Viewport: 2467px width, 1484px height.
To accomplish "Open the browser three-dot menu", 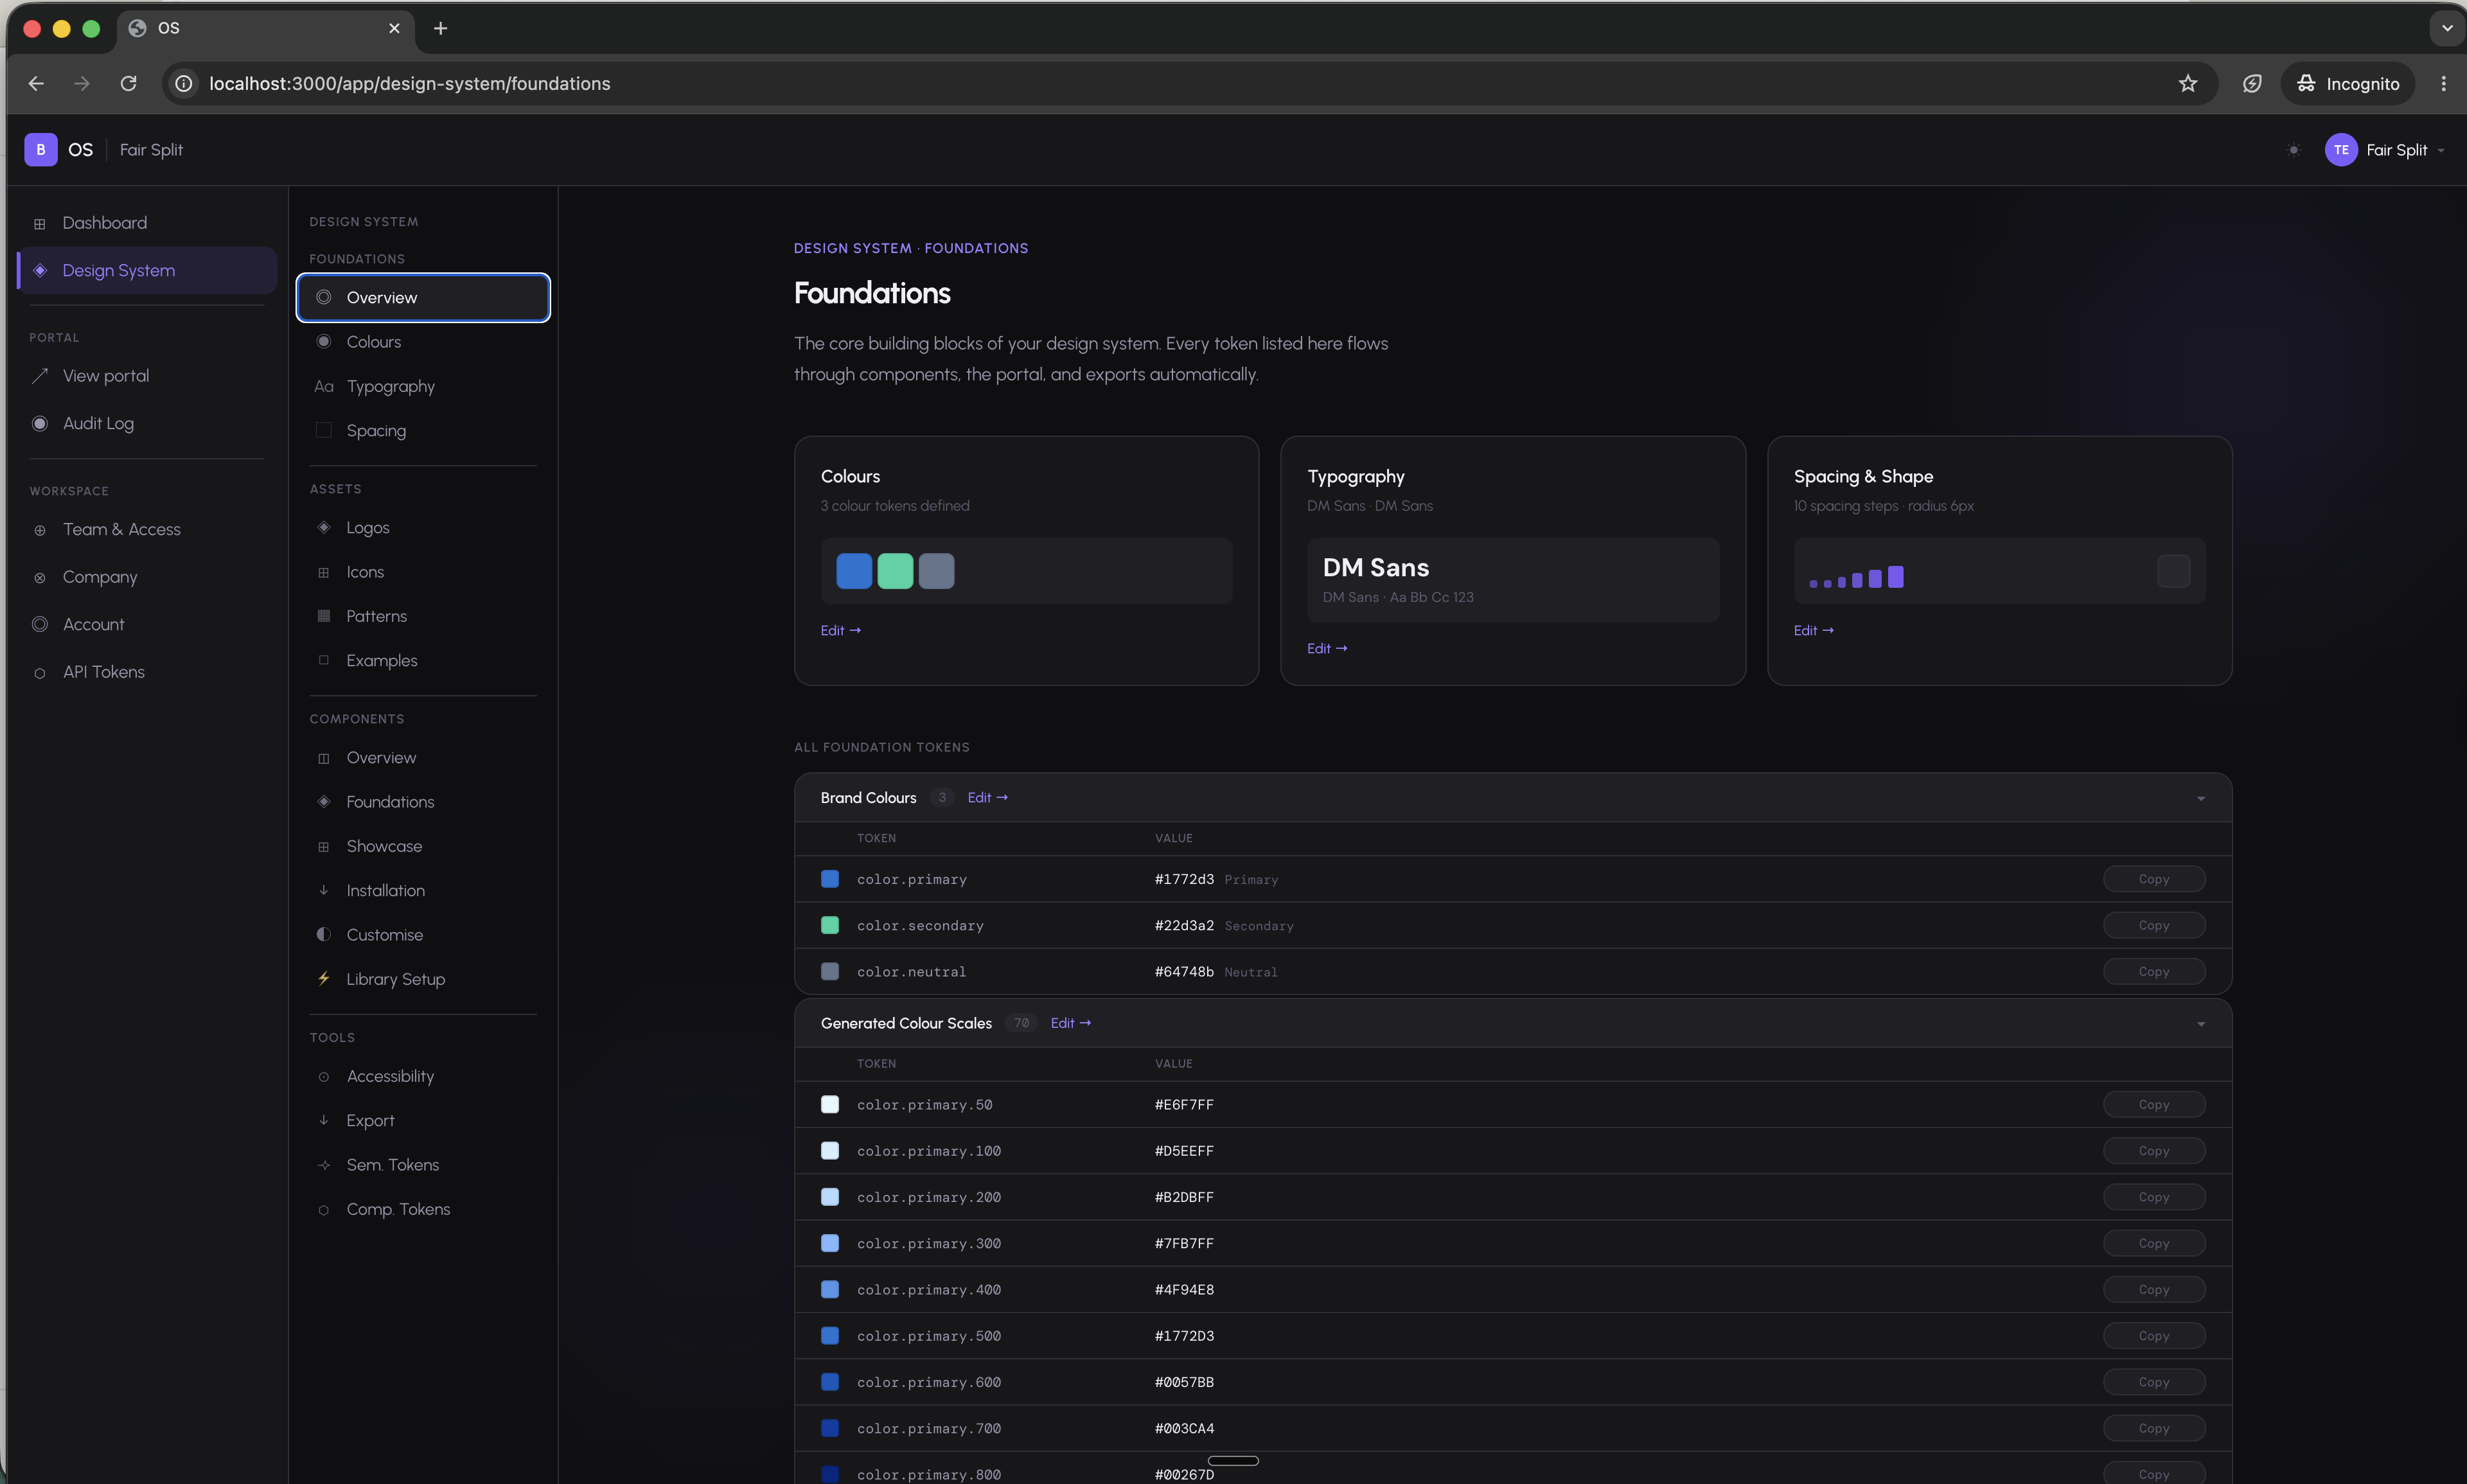I will click(x=2443, y=84).
